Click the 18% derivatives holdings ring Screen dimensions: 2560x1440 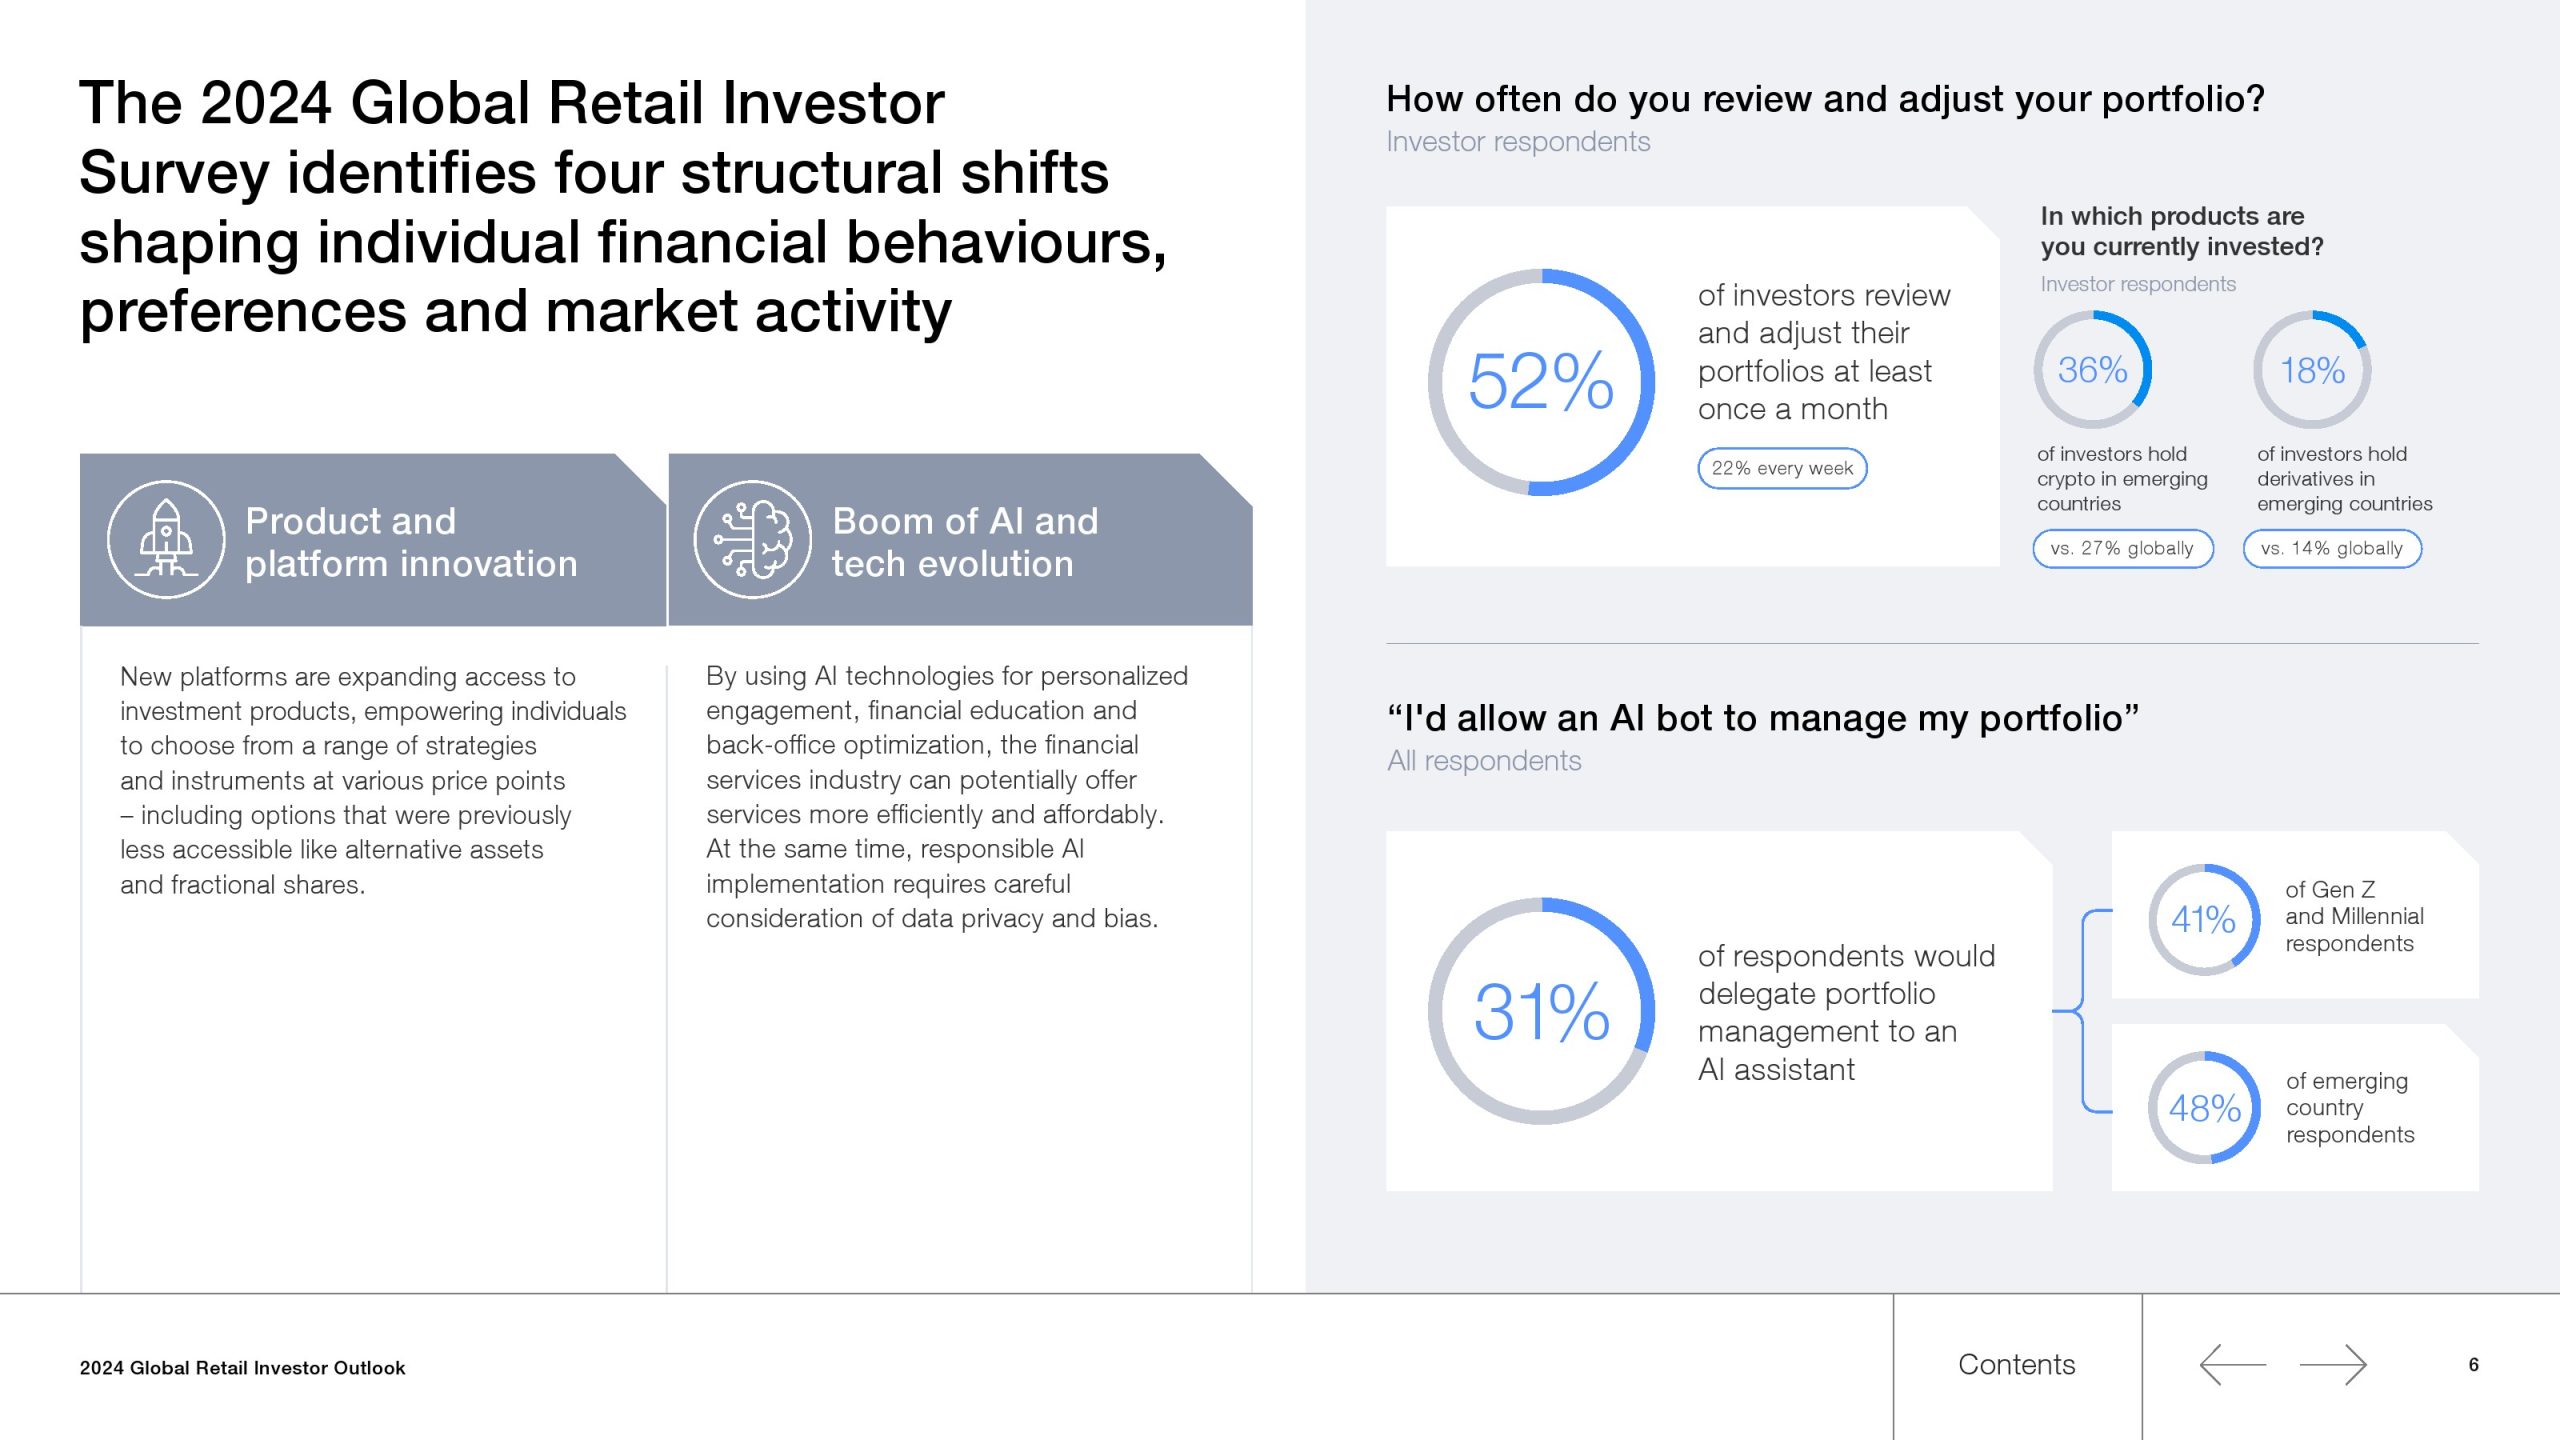pos(2312,370)
